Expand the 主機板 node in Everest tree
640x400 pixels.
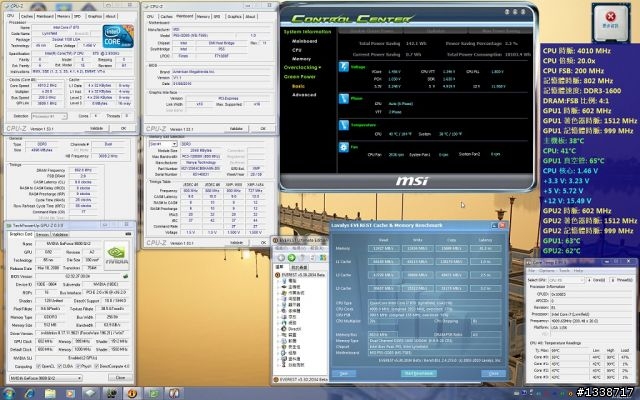click(x=279, y=287)
